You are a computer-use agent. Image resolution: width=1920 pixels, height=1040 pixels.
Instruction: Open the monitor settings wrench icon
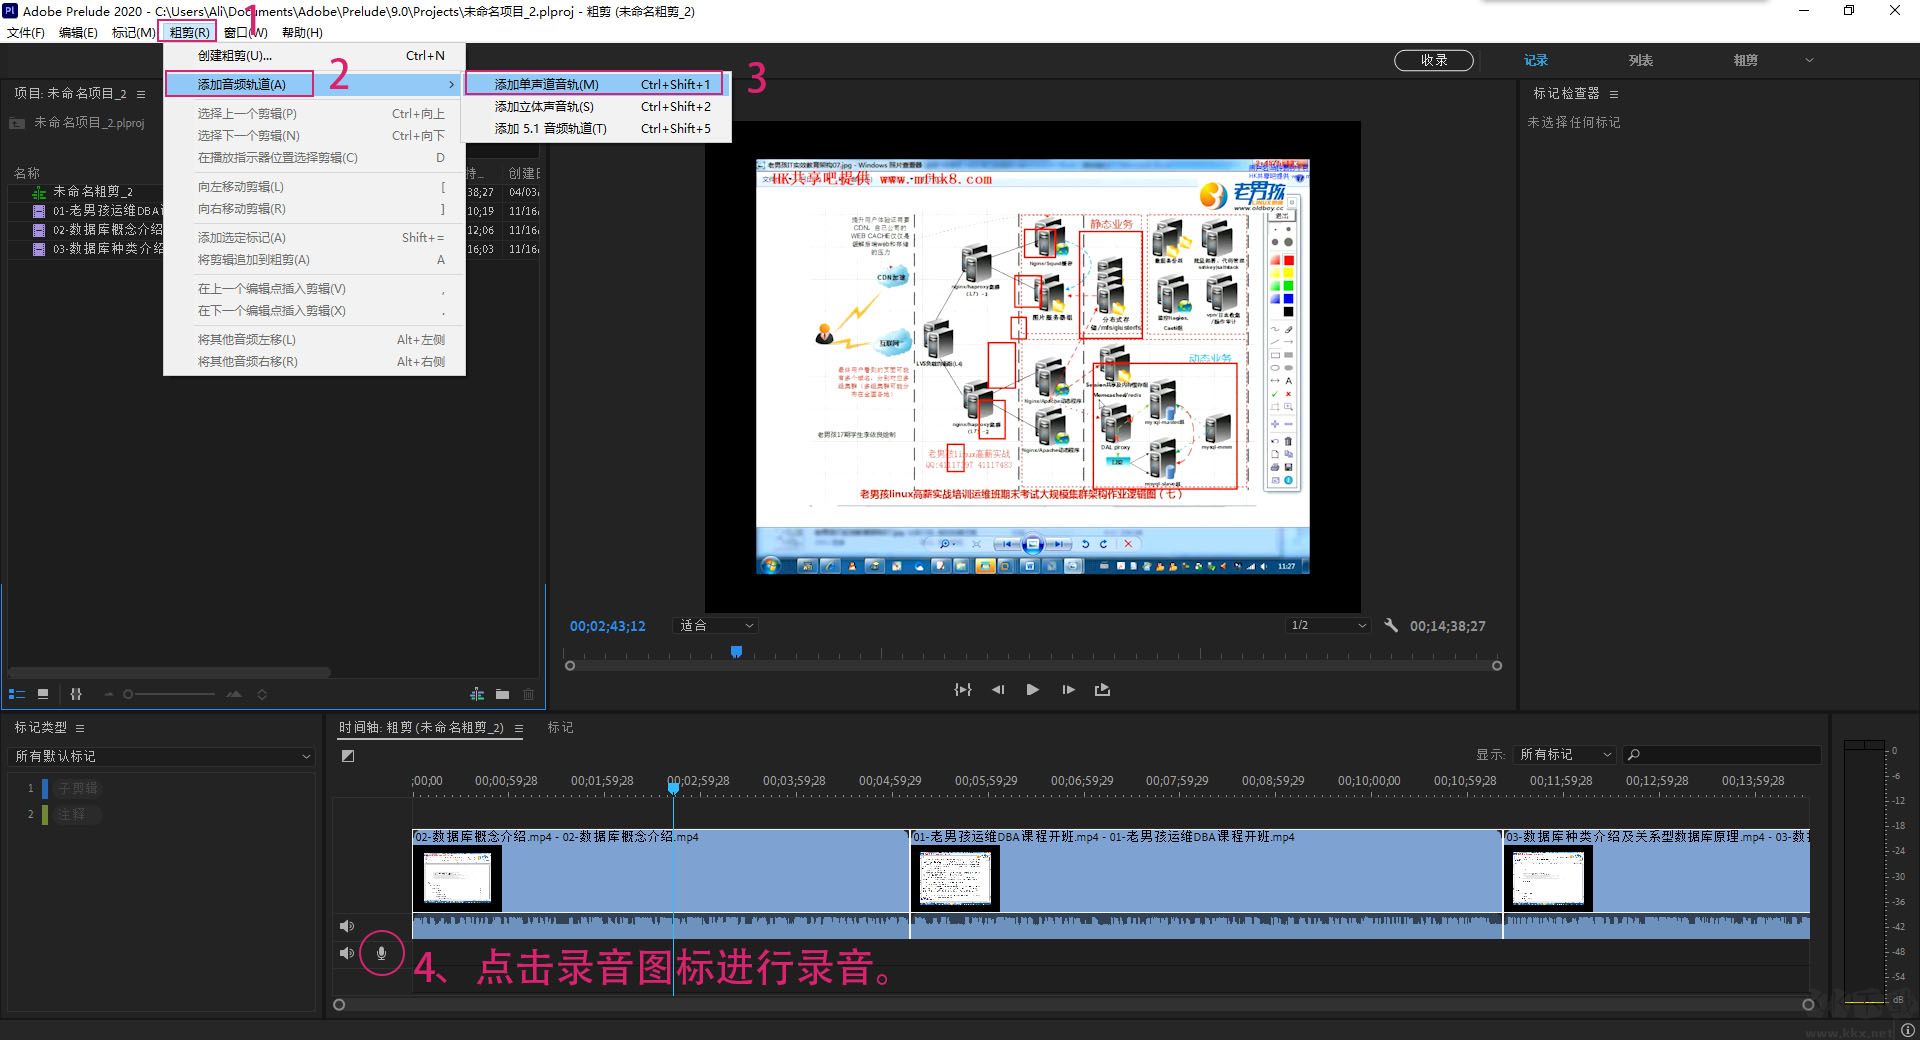coord(1391,625)
